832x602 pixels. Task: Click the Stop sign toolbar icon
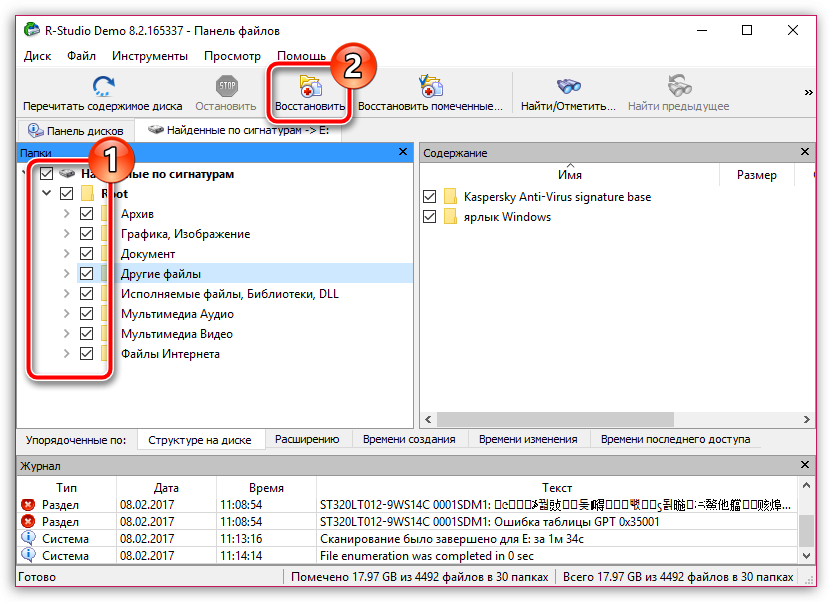click(227, 86)
